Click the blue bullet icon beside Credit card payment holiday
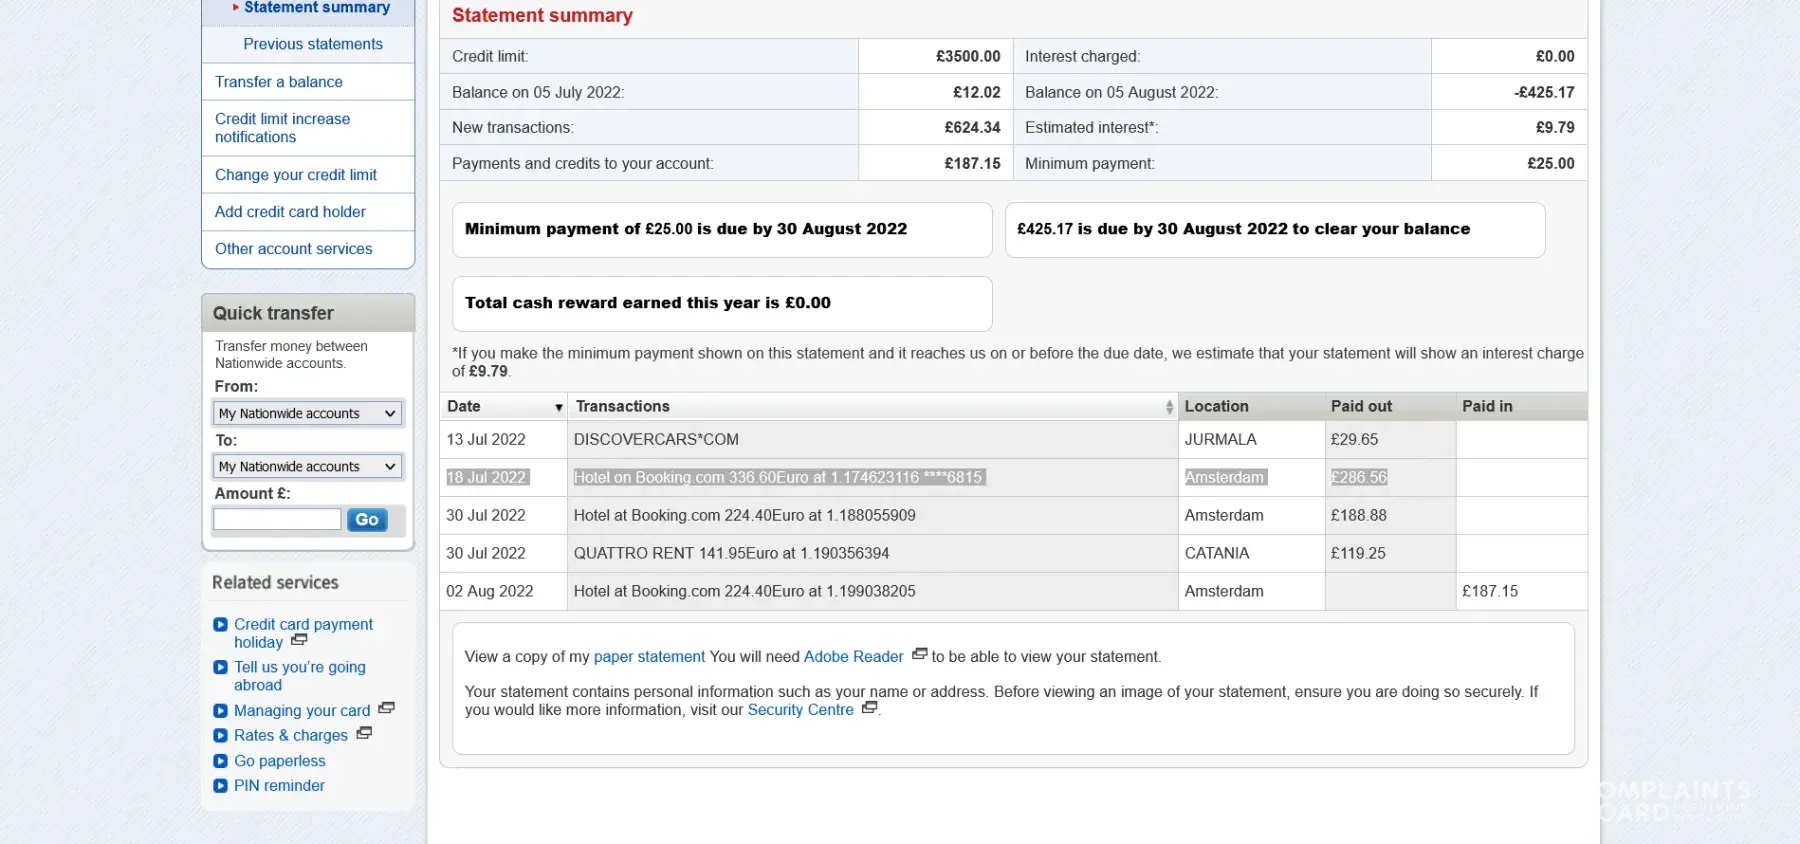 tap(220, 625)
